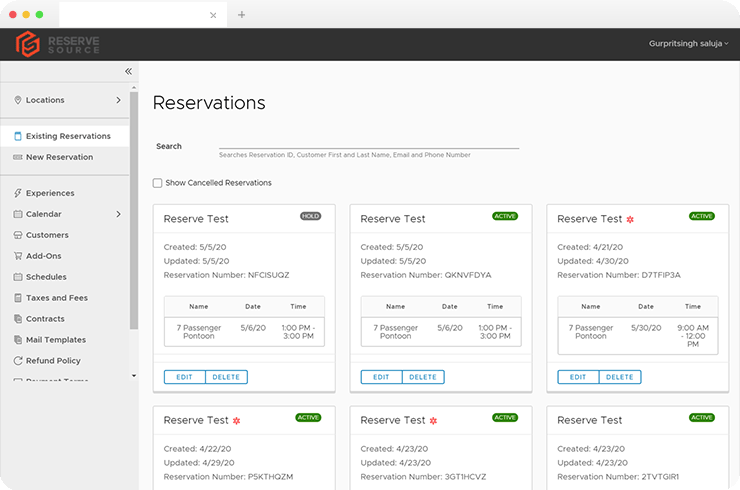Click the Reservations page heading
The height and width of the screenshot is (490, 740).
click(x=209, y=103)
